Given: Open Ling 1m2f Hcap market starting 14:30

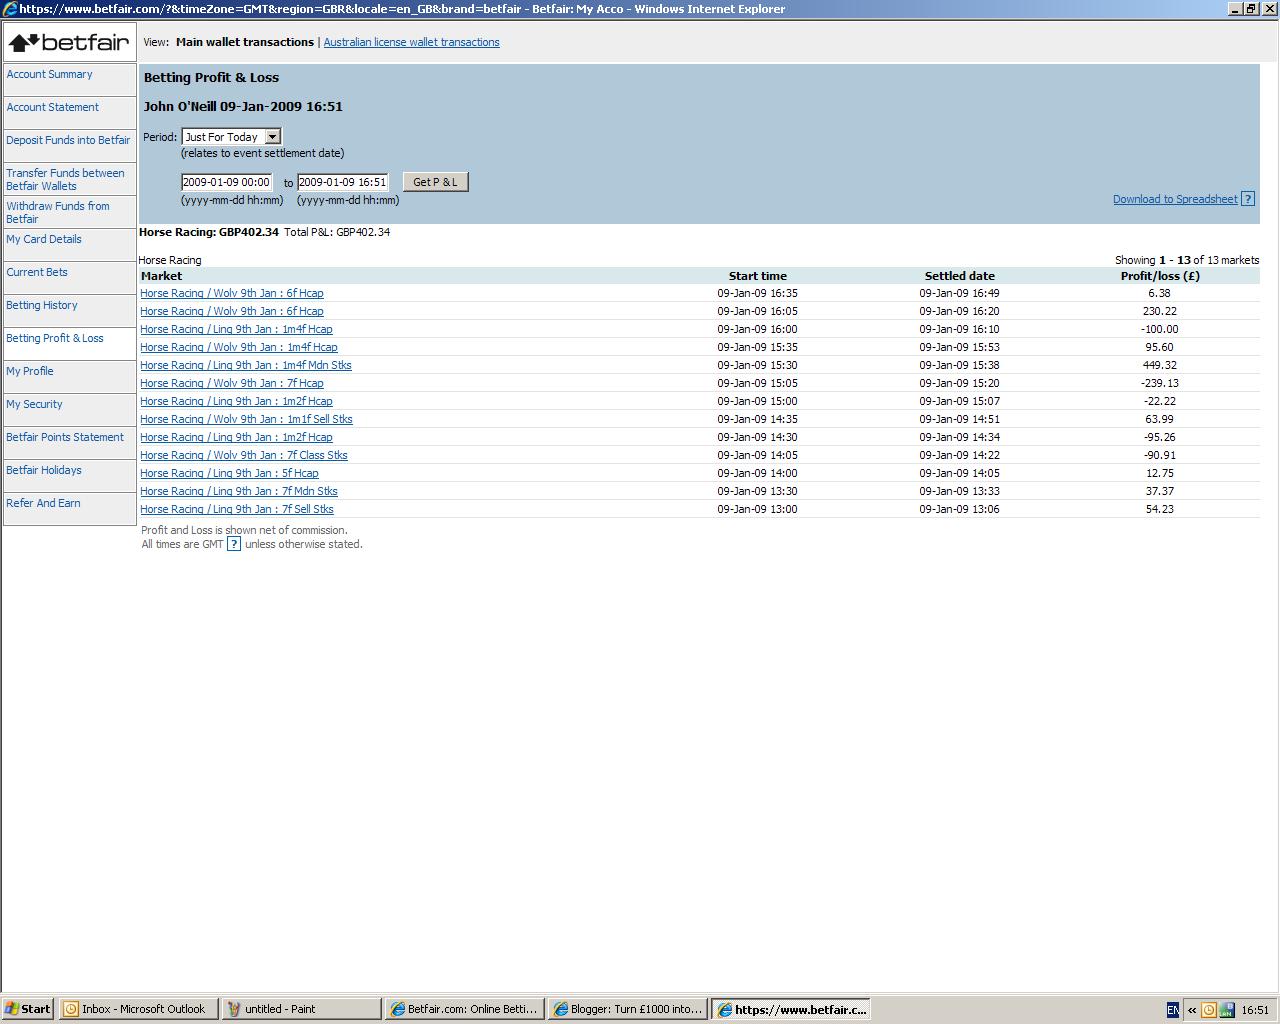Looking at the screenshot, I should coord(236,437).
